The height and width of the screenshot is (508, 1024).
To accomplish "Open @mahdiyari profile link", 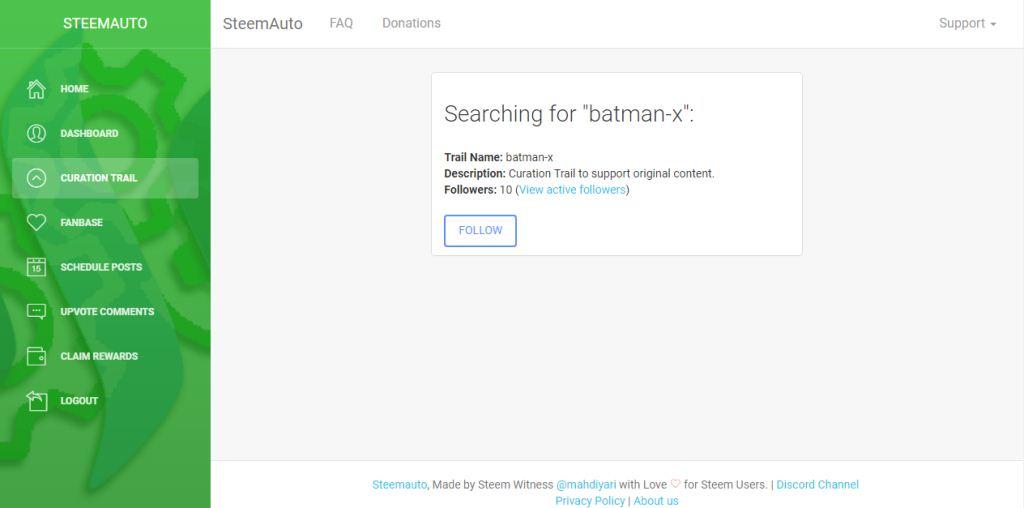I will [x=586, y=484].
